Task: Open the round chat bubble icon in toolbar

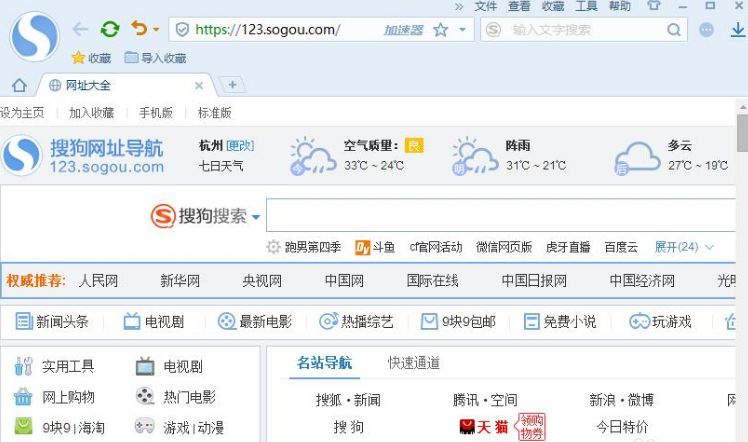Action: 706,30
